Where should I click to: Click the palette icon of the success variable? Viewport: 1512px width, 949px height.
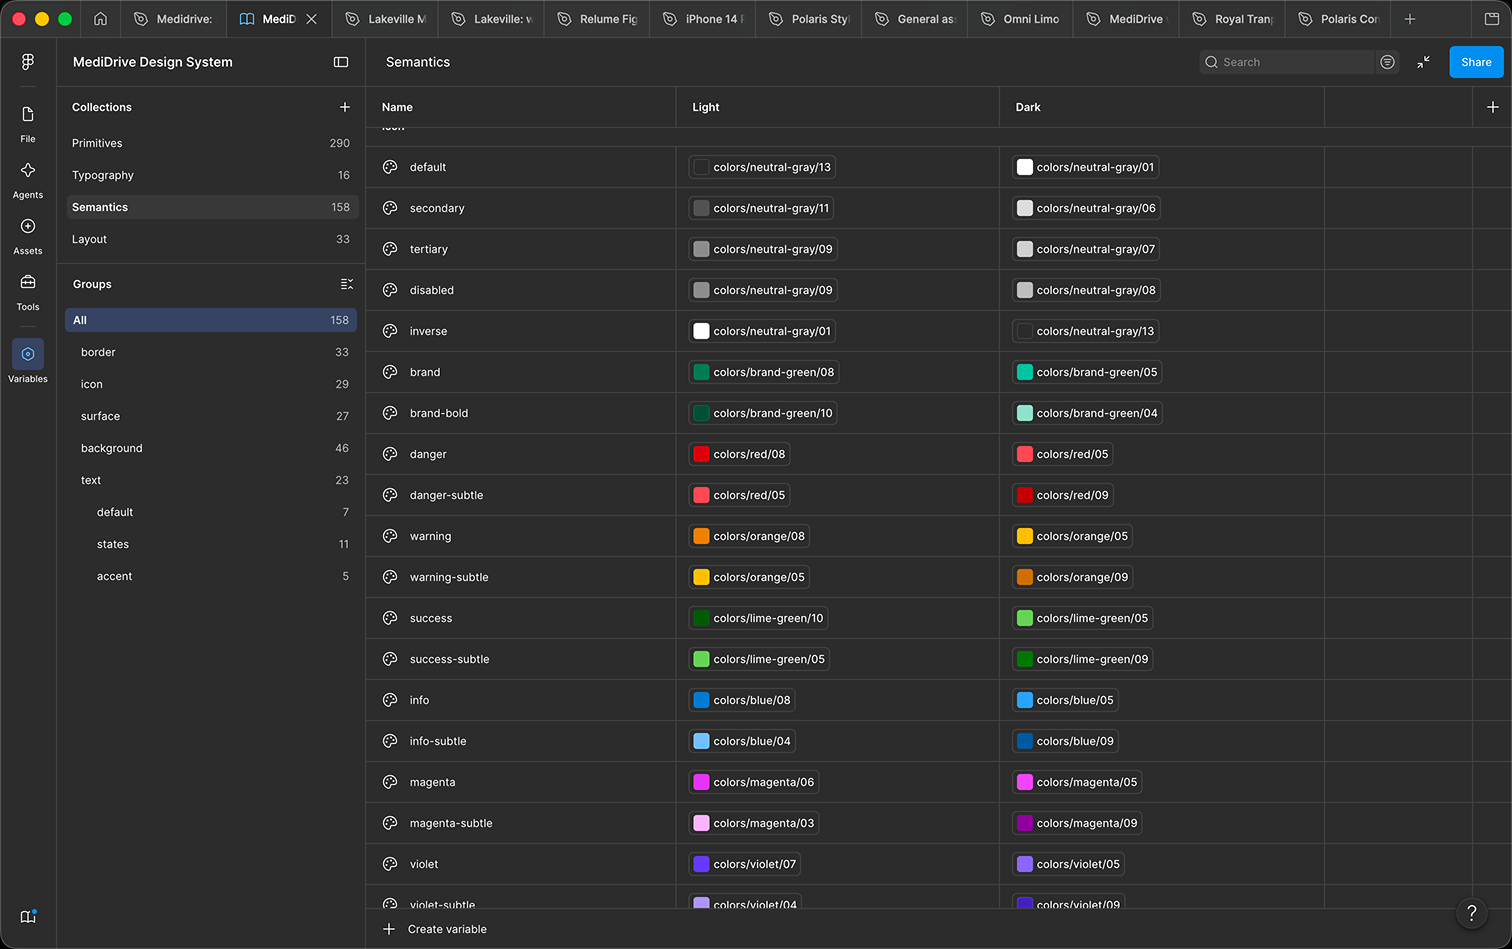click(x=390, y=618)
